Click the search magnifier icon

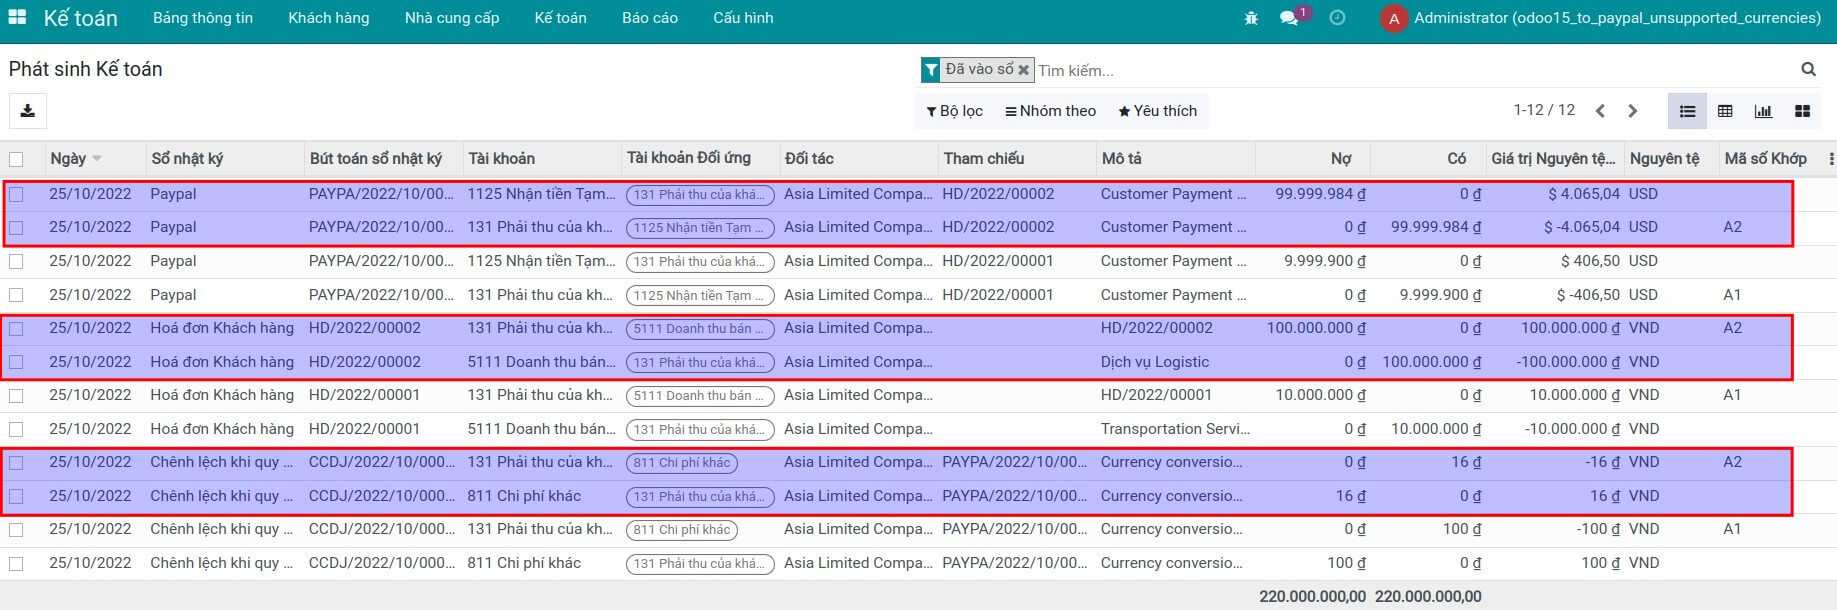1808,69
